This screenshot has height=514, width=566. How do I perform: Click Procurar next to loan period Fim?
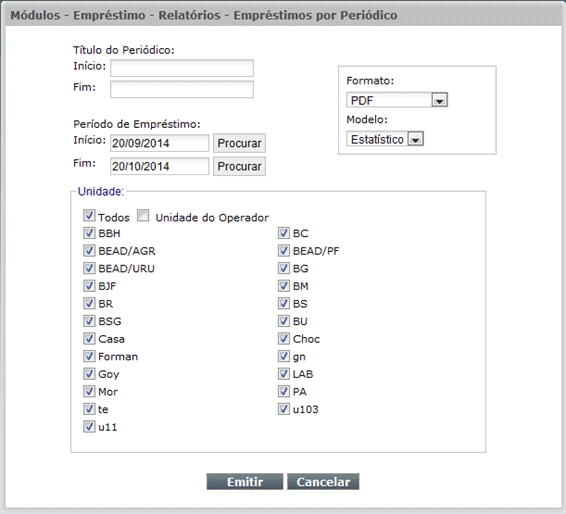point(239,166)
